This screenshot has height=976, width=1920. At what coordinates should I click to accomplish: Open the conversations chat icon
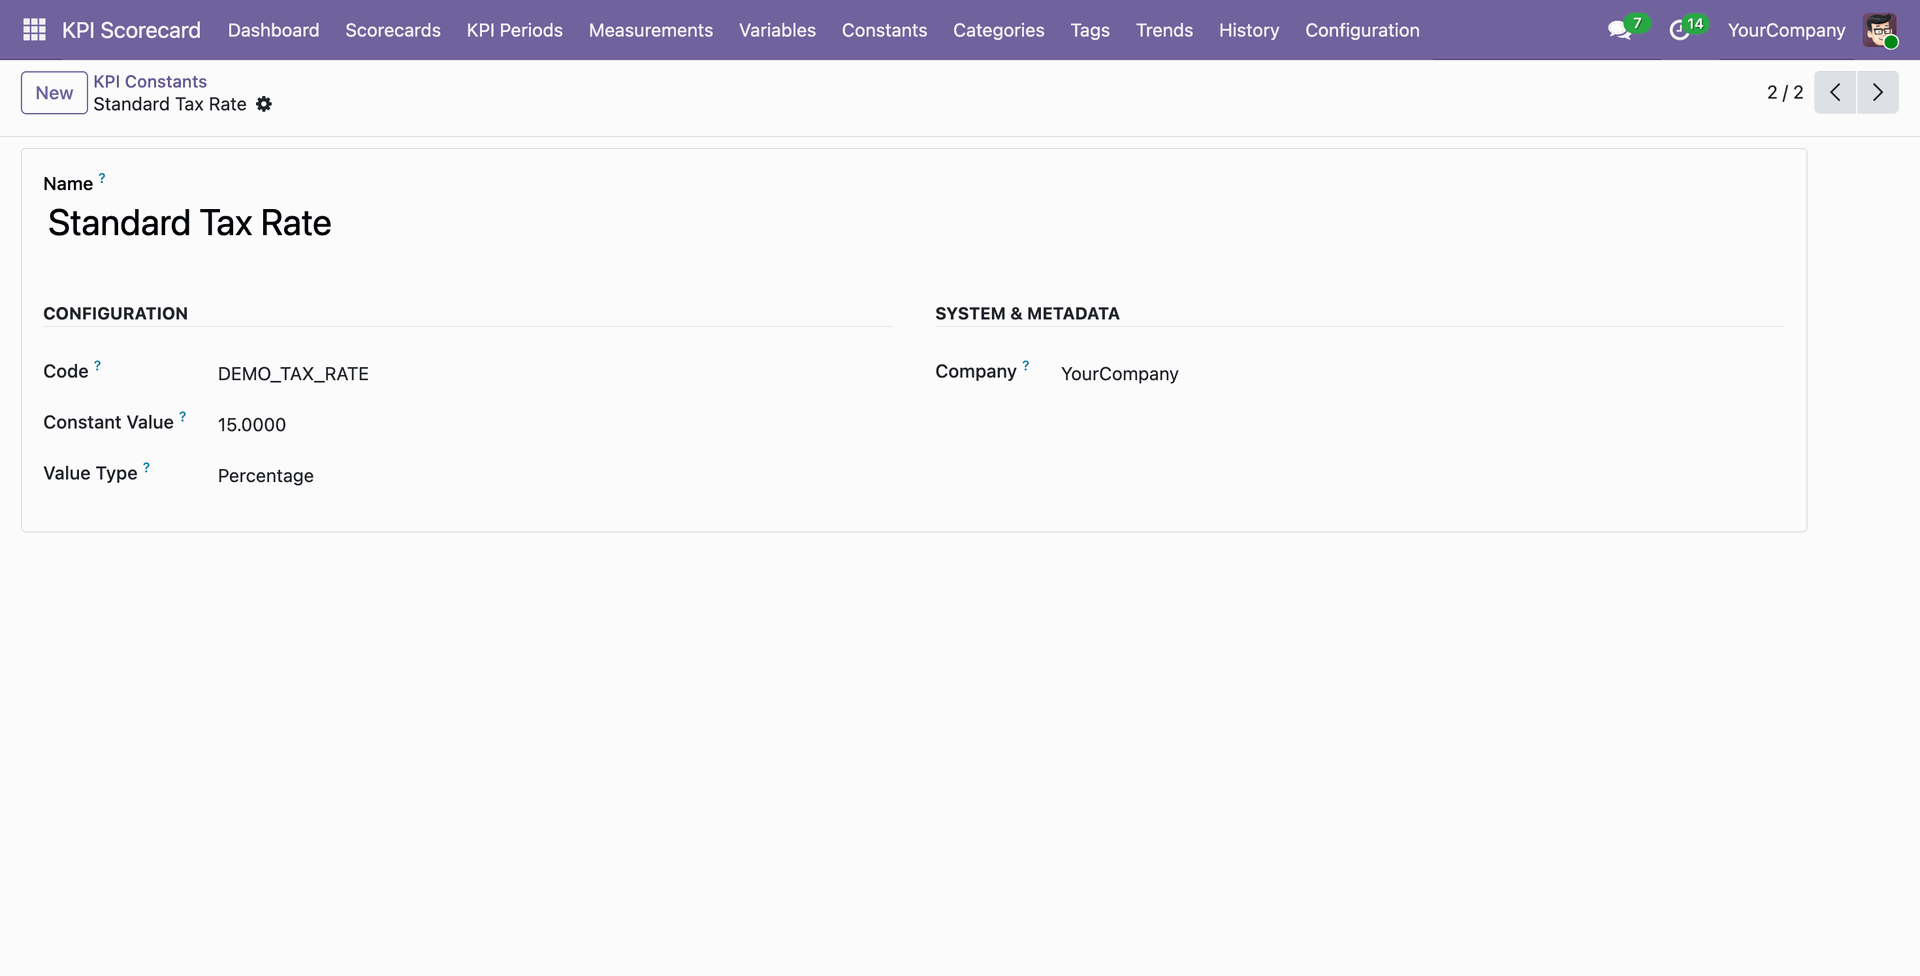tap(1620, 30)
